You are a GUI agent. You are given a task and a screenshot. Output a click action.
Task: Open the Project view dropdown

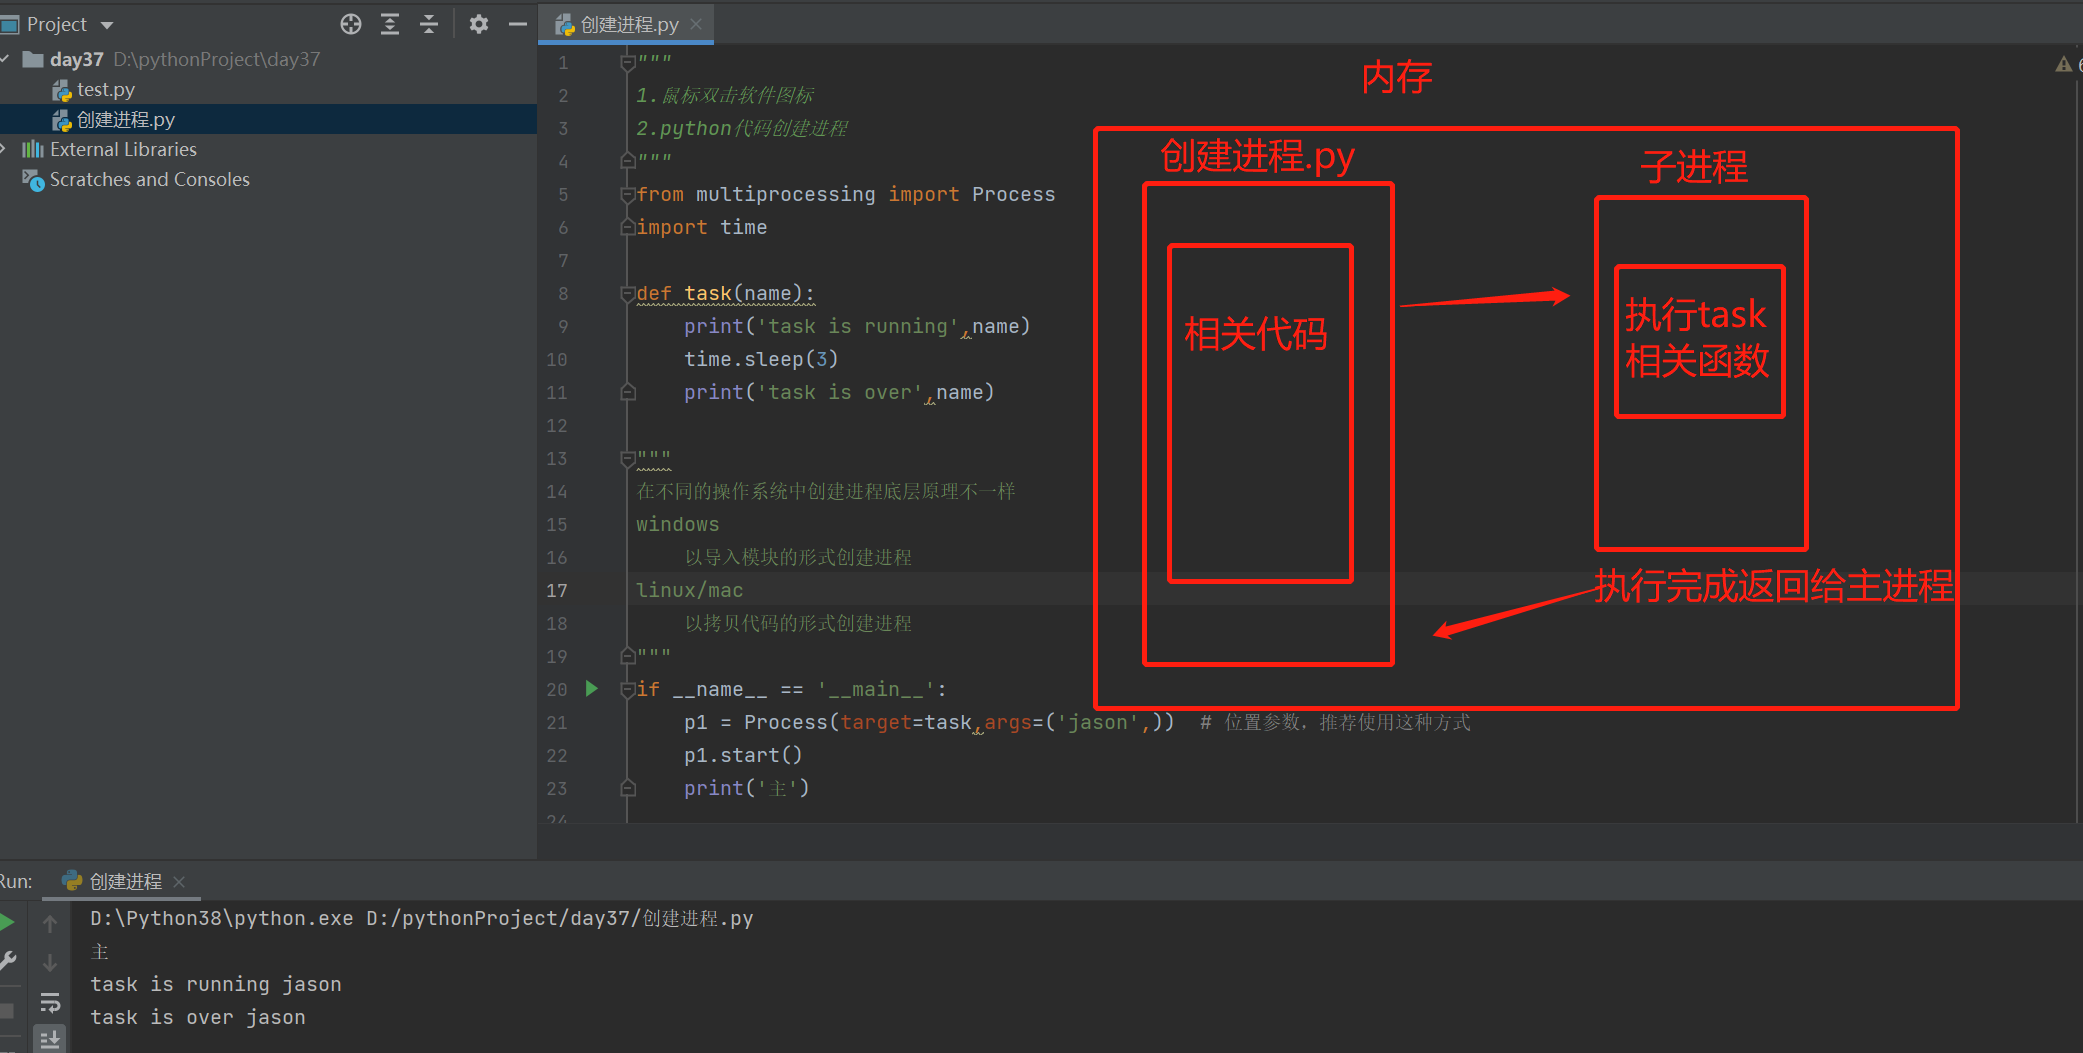(x=107, y=25)
